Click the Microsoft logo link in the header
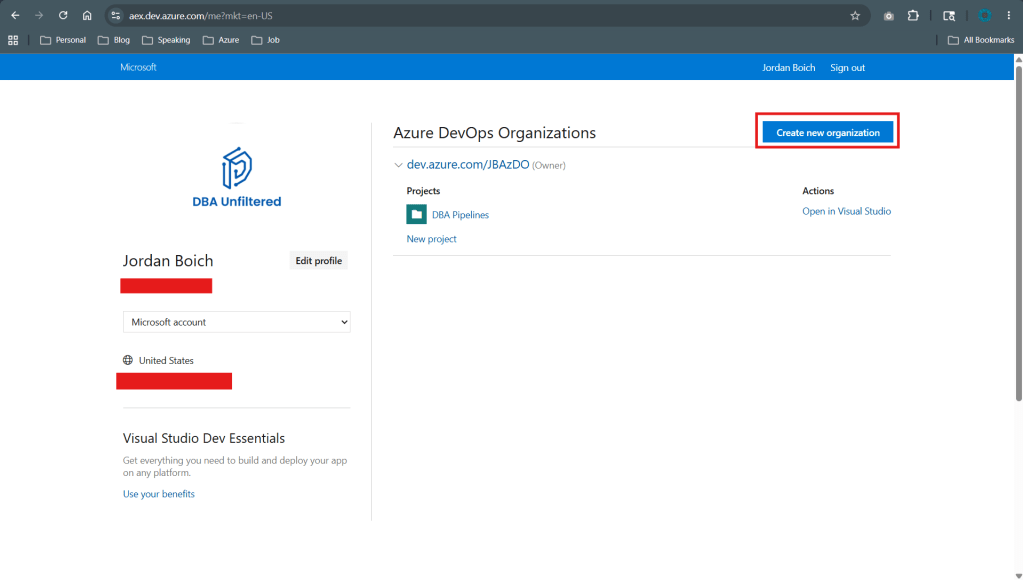Screen dimensions: 1023x580 [x=138, y=67]
